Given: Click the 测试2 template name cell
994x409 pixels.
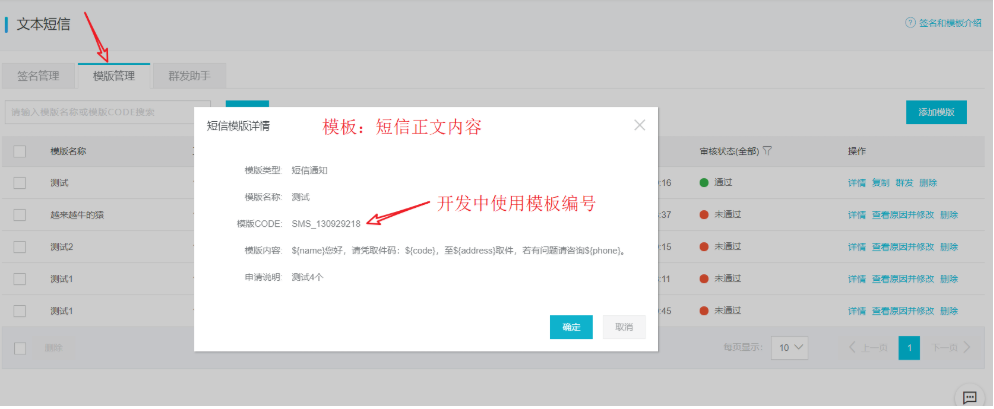Looking at the screenshot, I should 61,247.
